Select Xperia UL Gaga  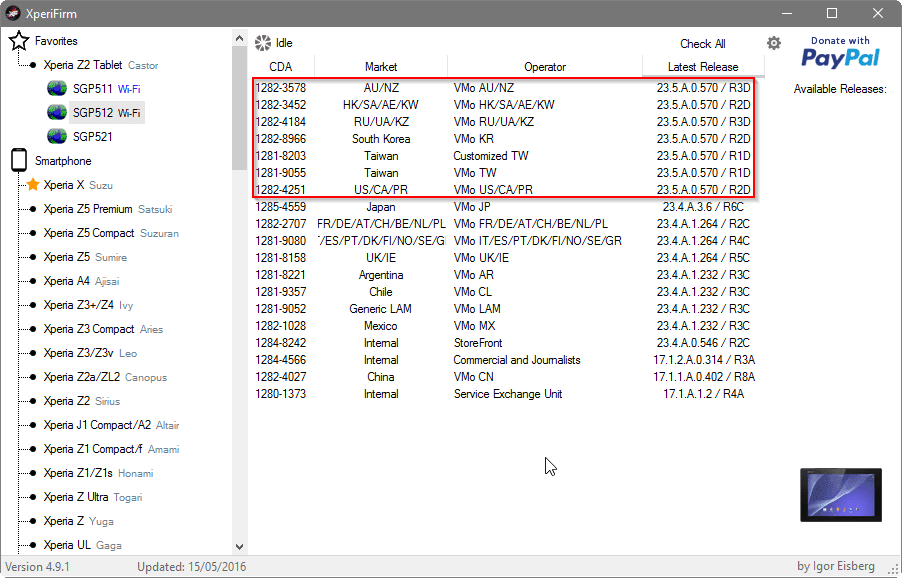pyautogui.click(x=82, y=545)
